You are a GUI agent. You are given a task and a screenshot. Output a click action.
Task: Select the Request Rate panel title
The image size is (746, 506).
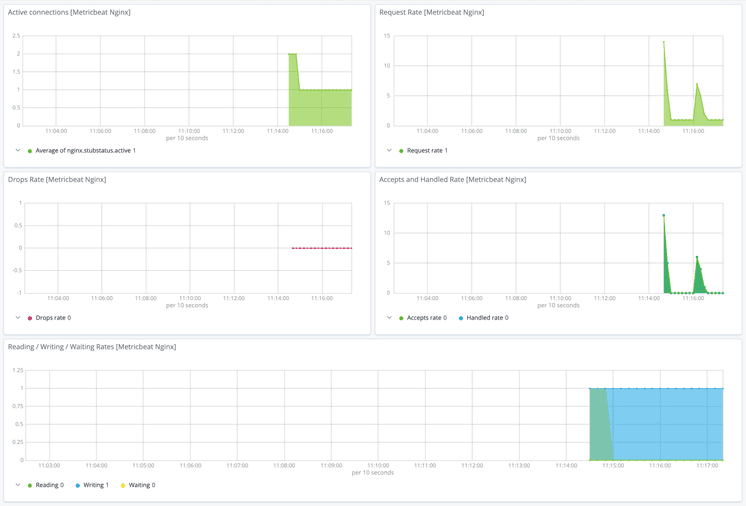[431, 12]
